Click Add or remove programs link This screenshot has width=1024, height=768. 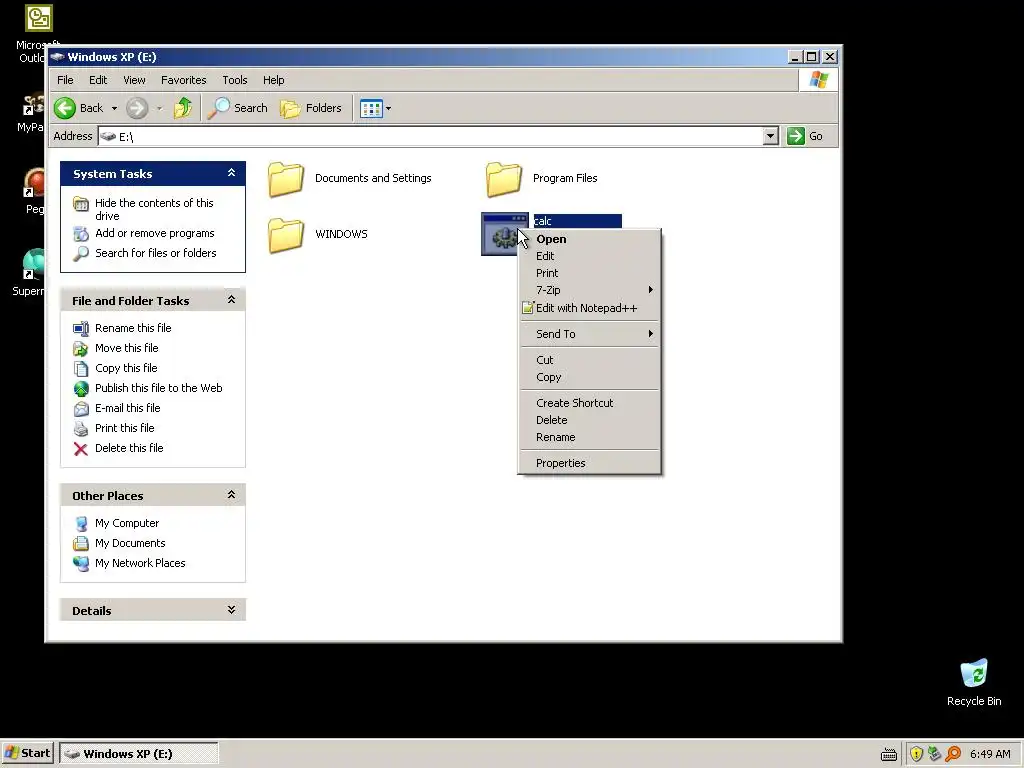(x=155, y=233)
